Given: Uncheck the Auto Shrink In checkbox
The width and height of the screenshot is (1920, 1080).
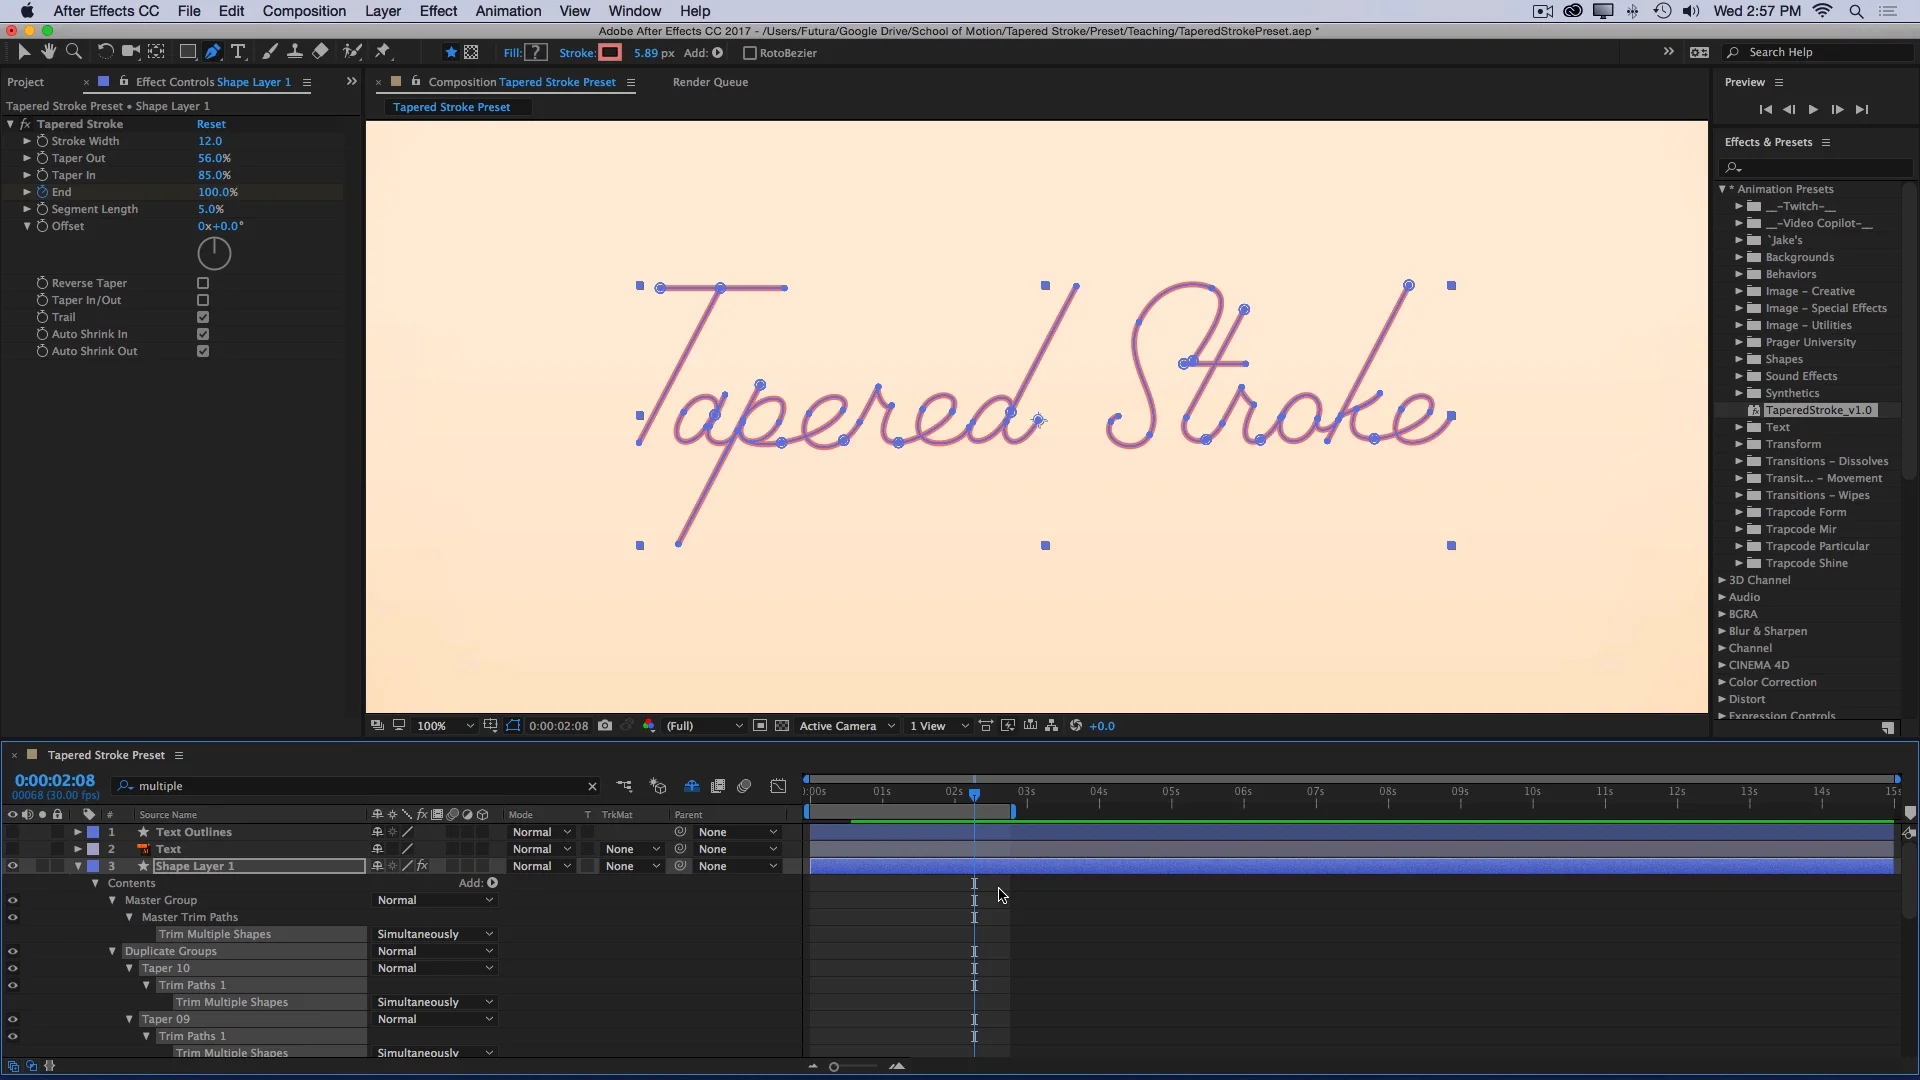Looking at the screenshot, I should [x=203, y=334].
